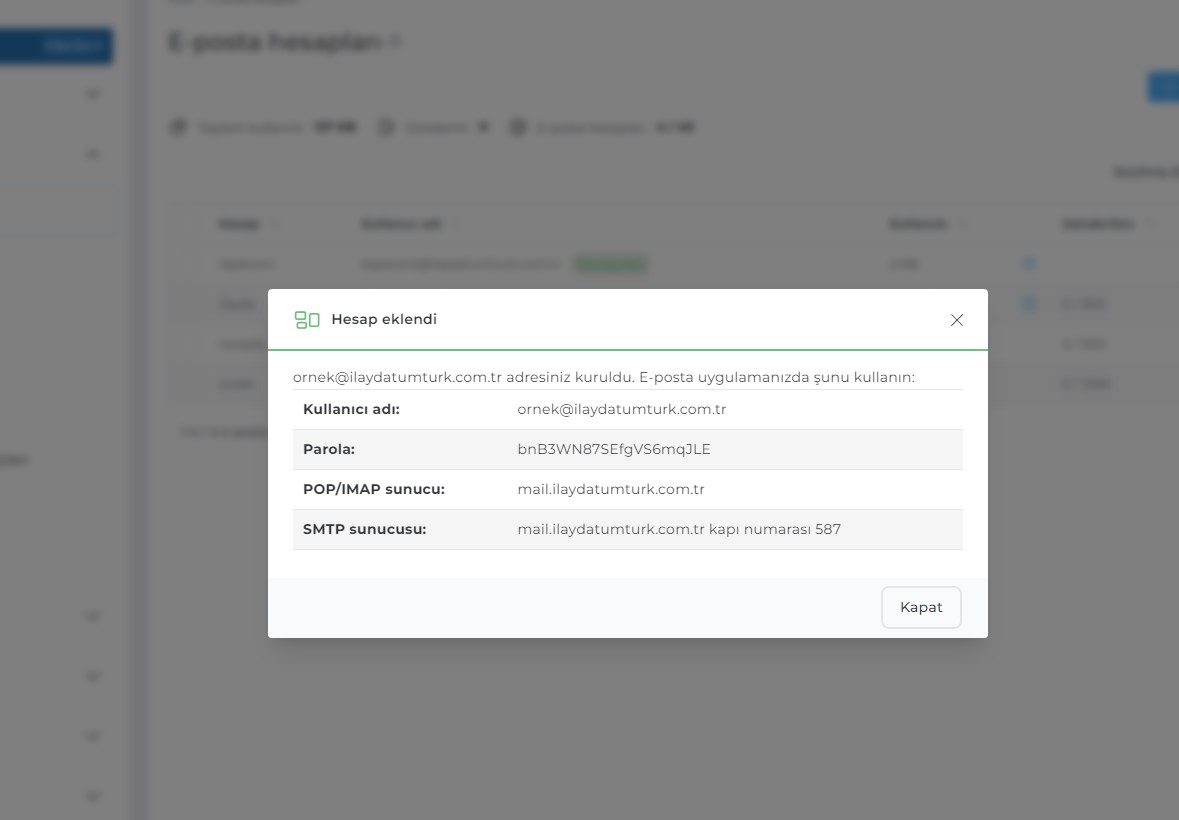
Task: Sort by the Hesap column header
Action: coord(238,224)
